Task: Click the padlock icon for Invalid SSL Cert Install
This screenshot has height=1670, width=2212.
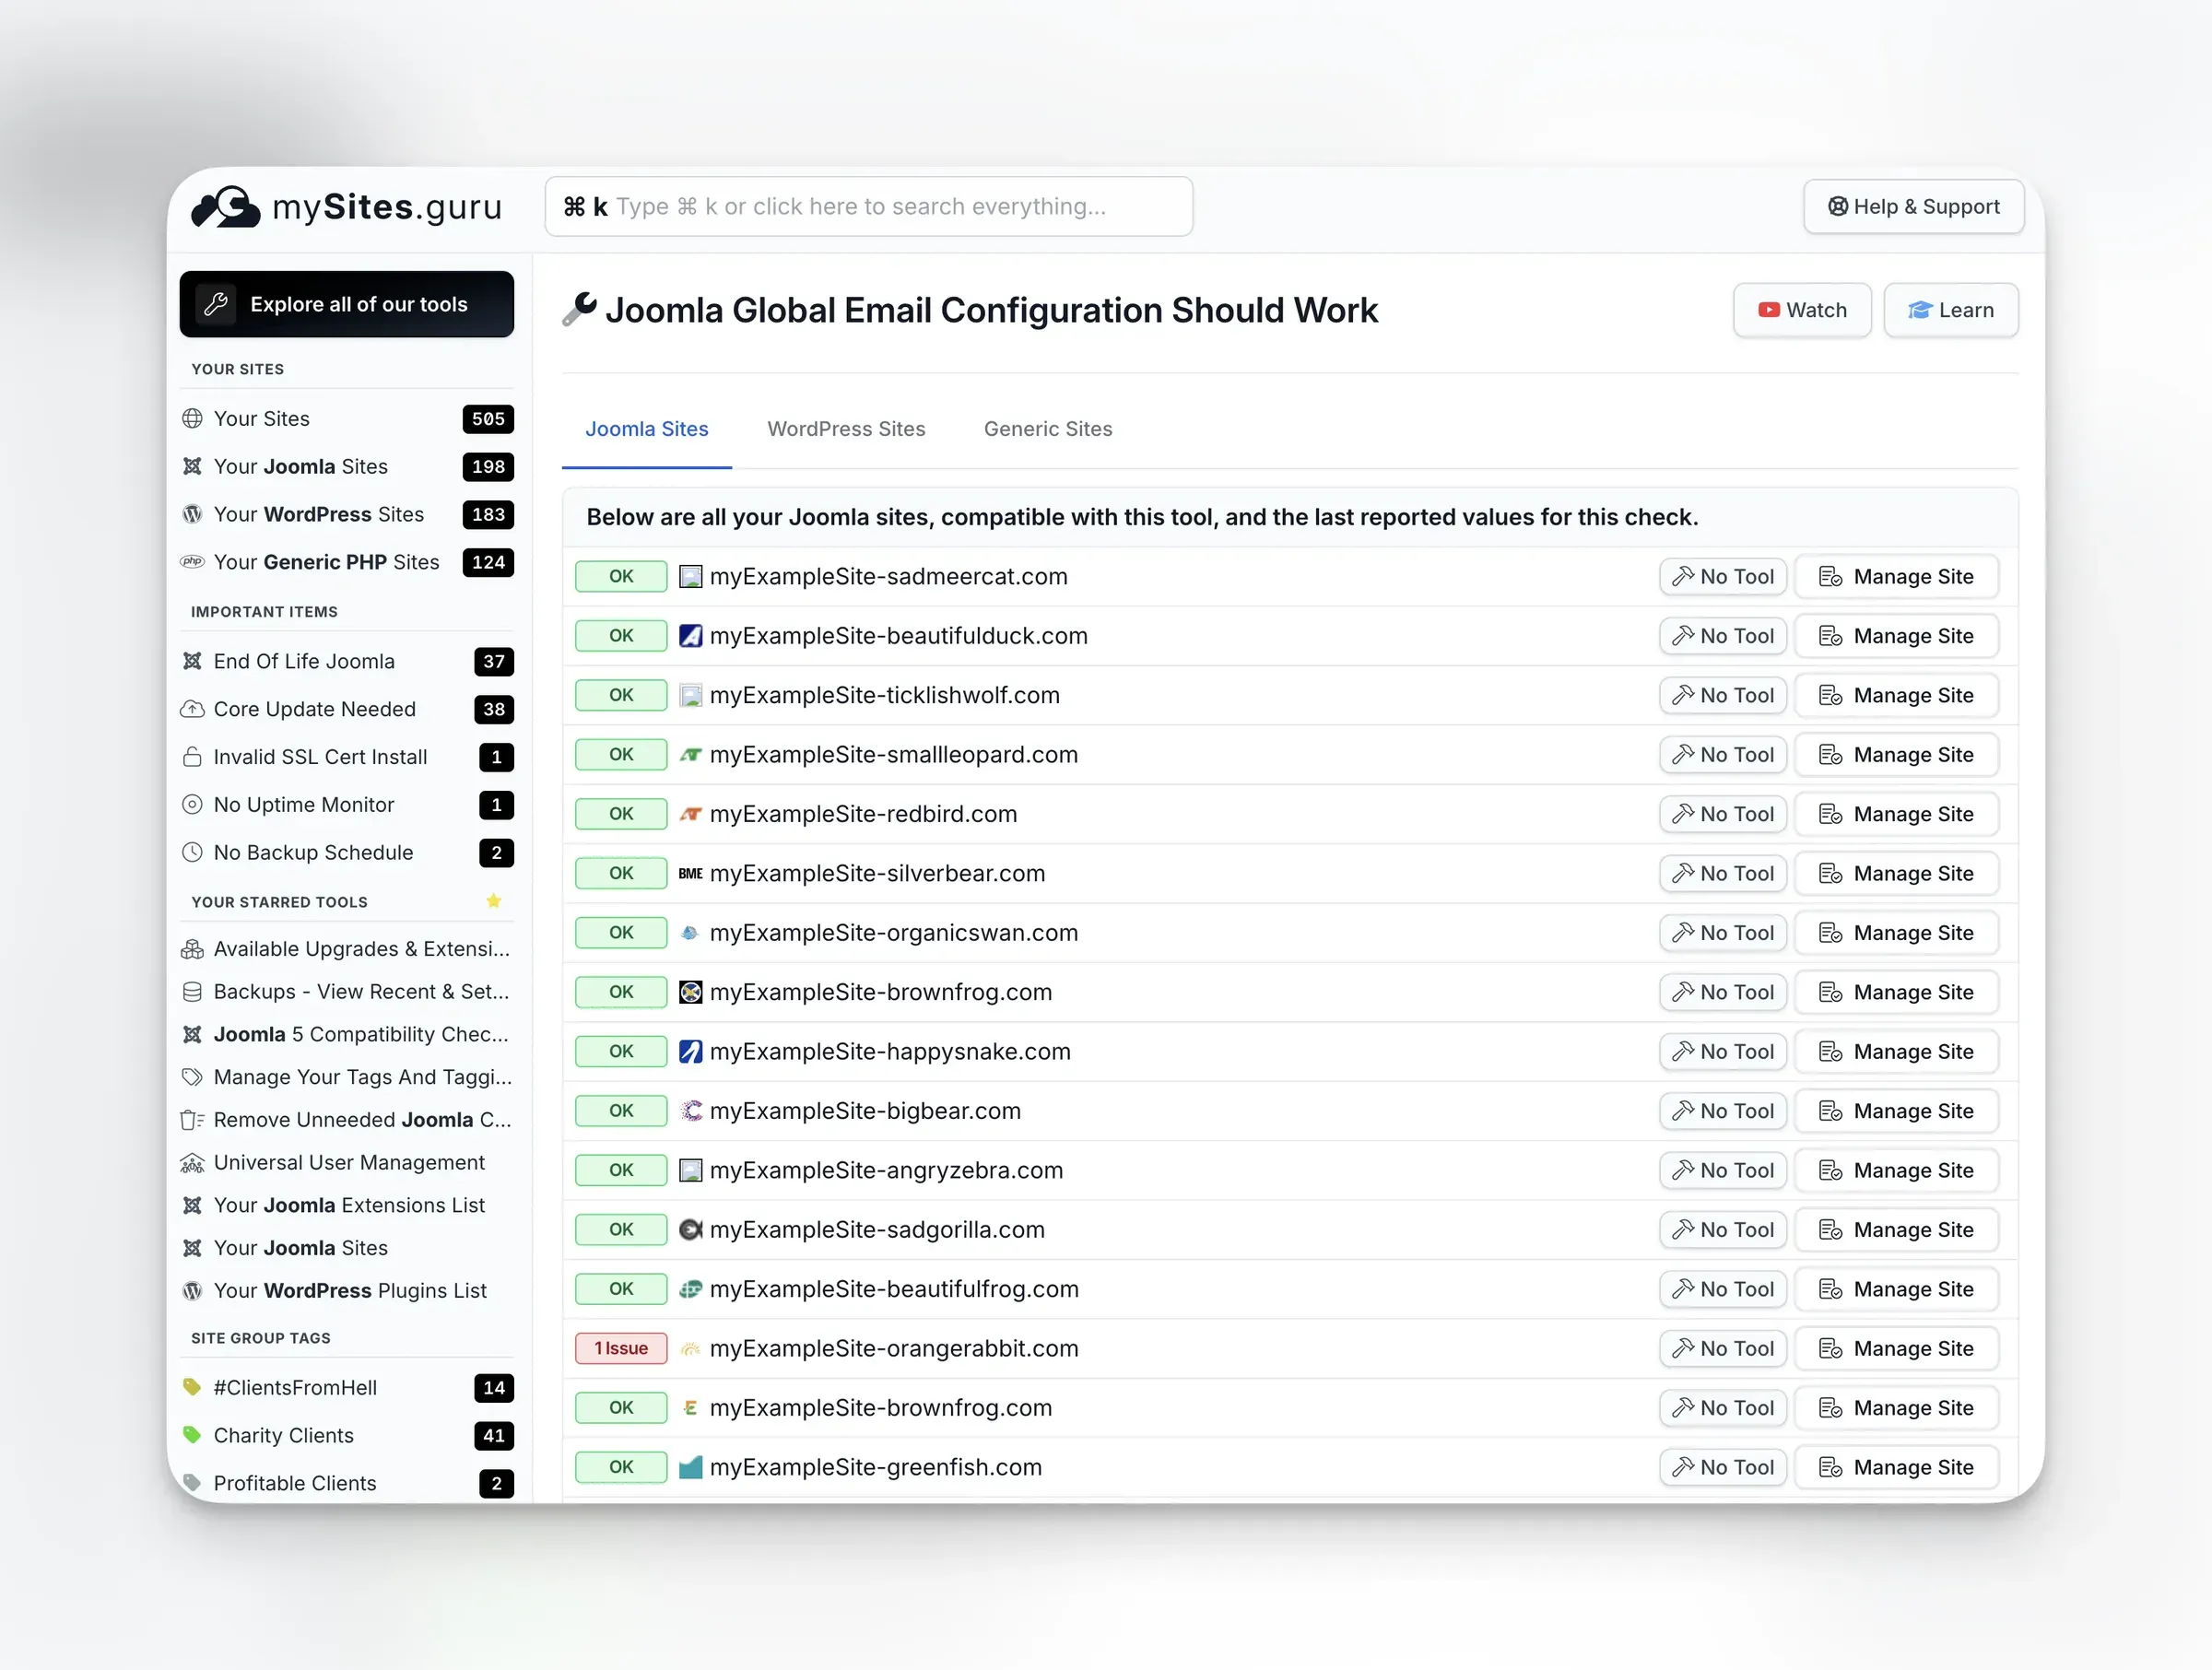Action: [x=192, y=757]
